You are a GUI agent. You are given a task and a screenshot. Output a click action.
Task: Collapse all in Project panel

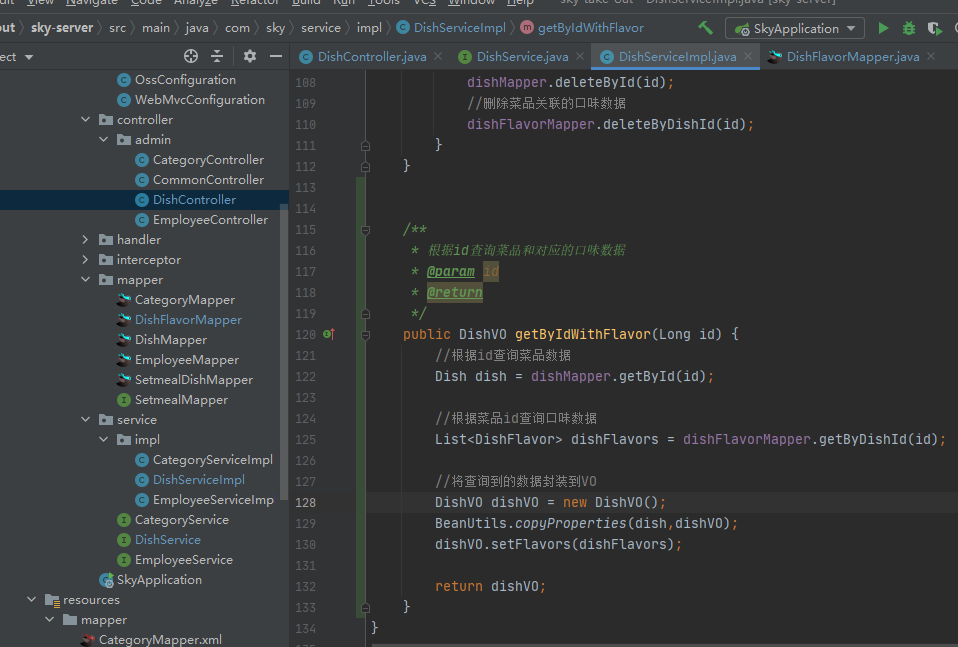click(218, 56)
